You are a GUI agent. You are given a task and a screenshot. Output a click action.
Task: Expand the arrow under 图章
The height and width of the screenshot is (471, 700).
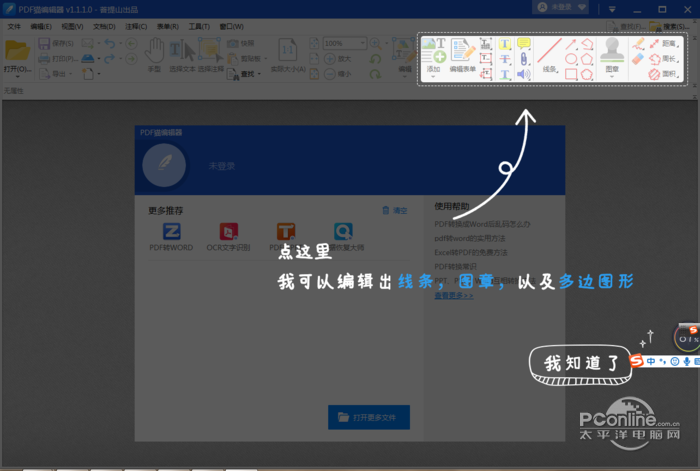[x=612, y=77]
